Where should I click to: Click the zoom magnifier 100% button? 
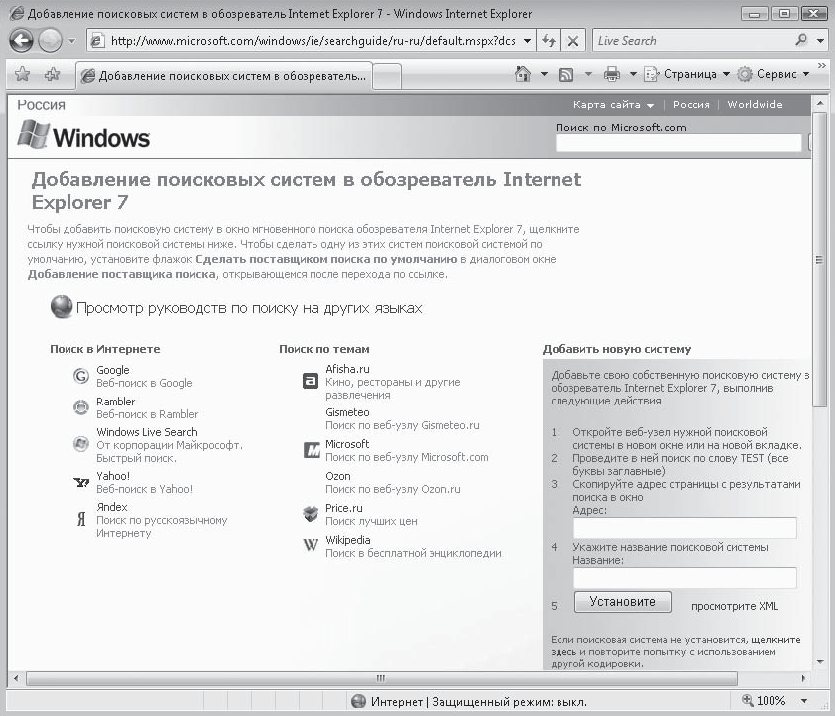tap(764, 701)
